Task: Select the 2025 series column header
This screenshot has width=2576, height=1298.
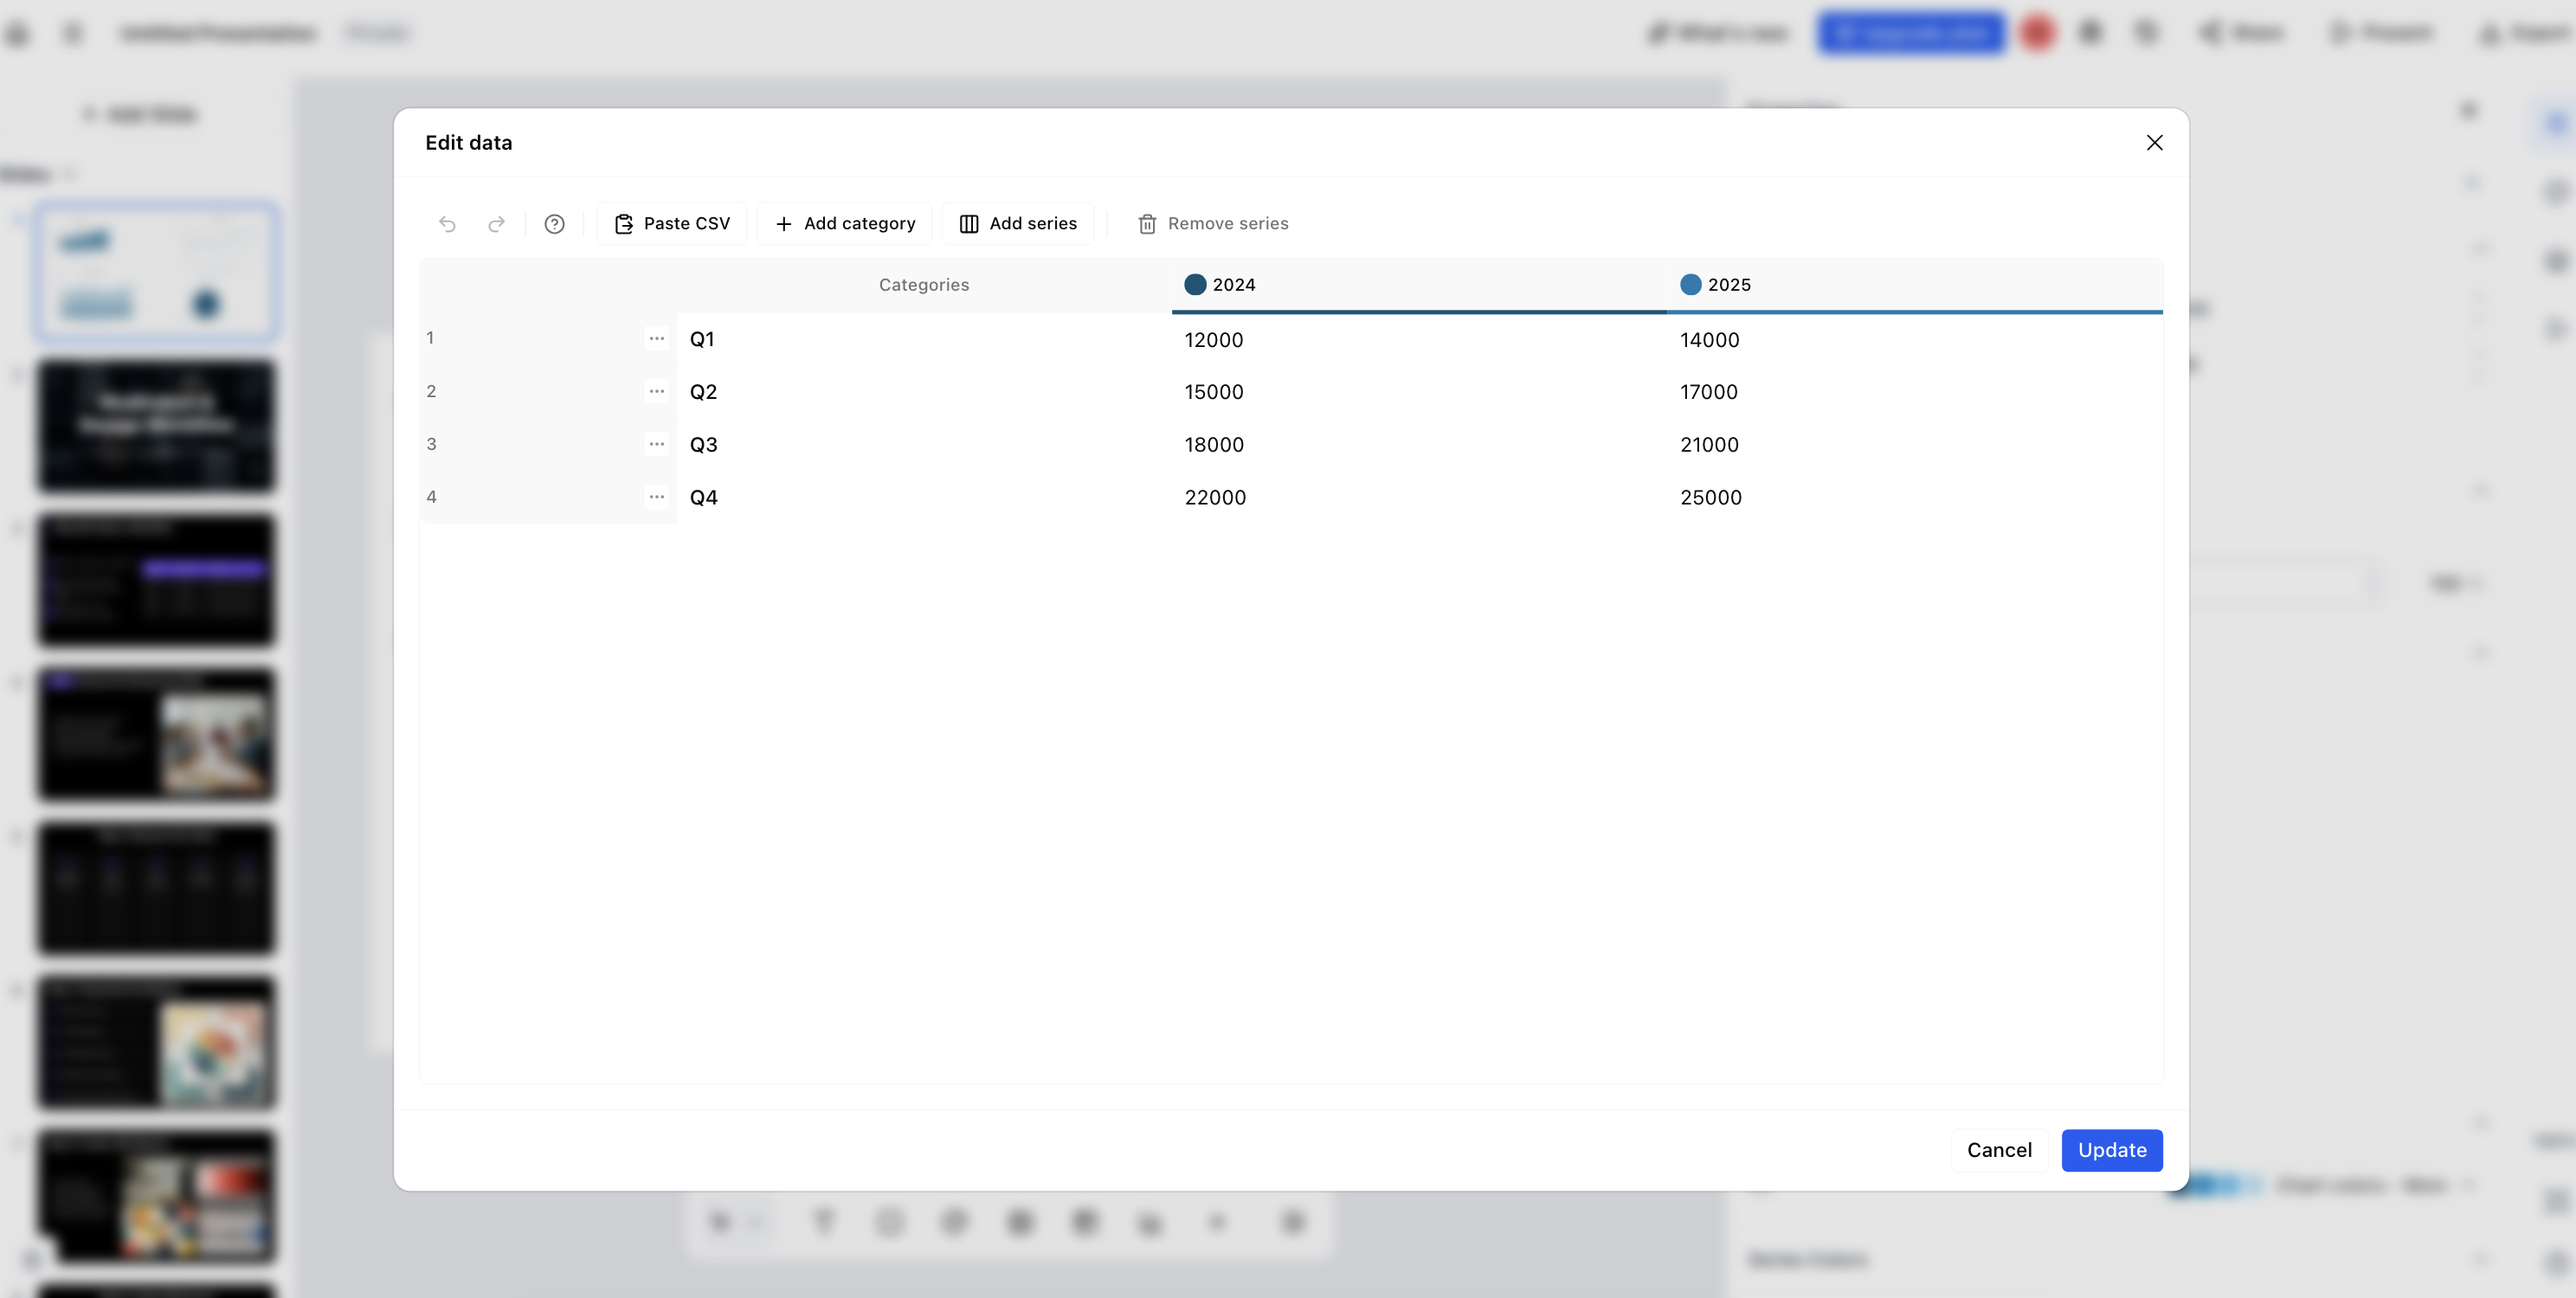Action: click(1914, 286)
